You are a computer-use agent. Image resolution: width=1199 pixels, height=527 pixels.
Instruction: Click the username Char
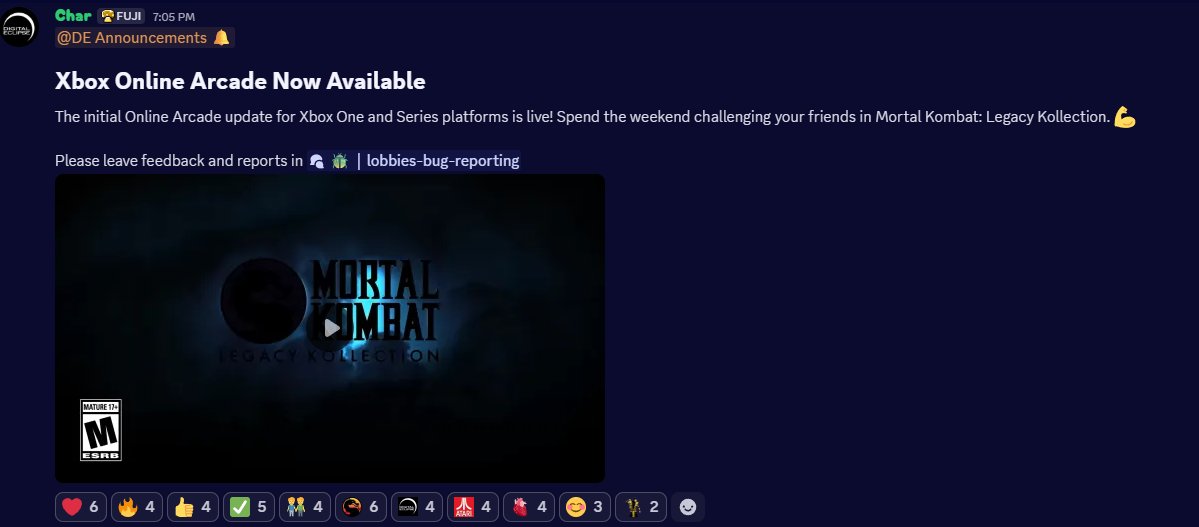click(73, 15)
